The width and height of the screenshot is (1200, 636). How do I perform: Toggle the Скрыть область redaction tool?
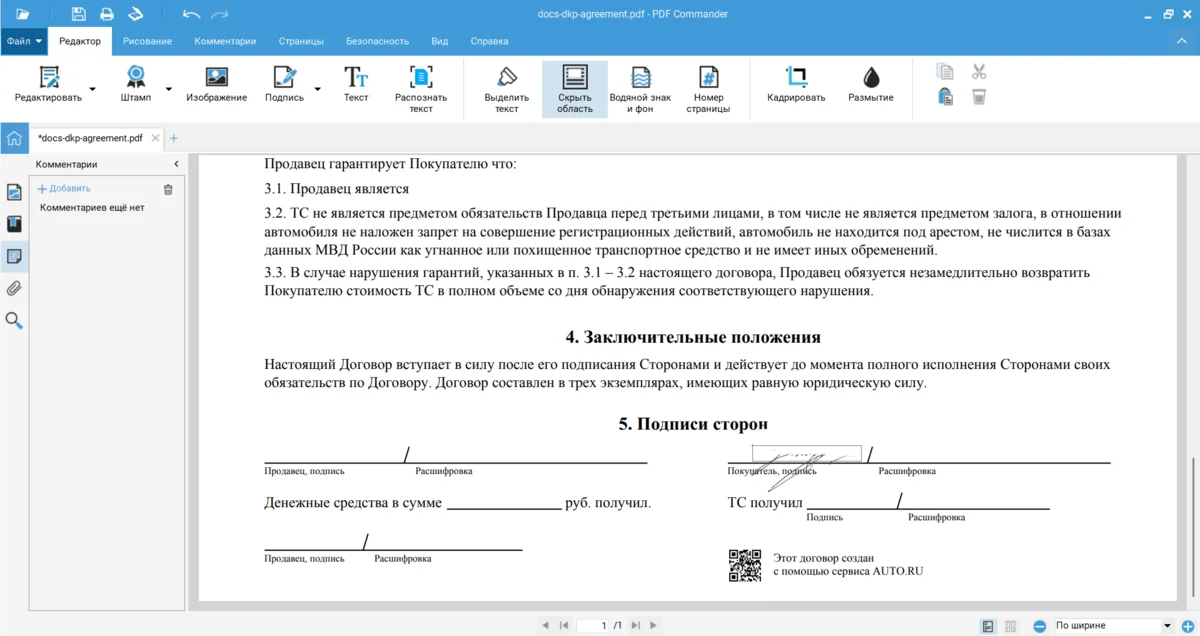(575, 90)
